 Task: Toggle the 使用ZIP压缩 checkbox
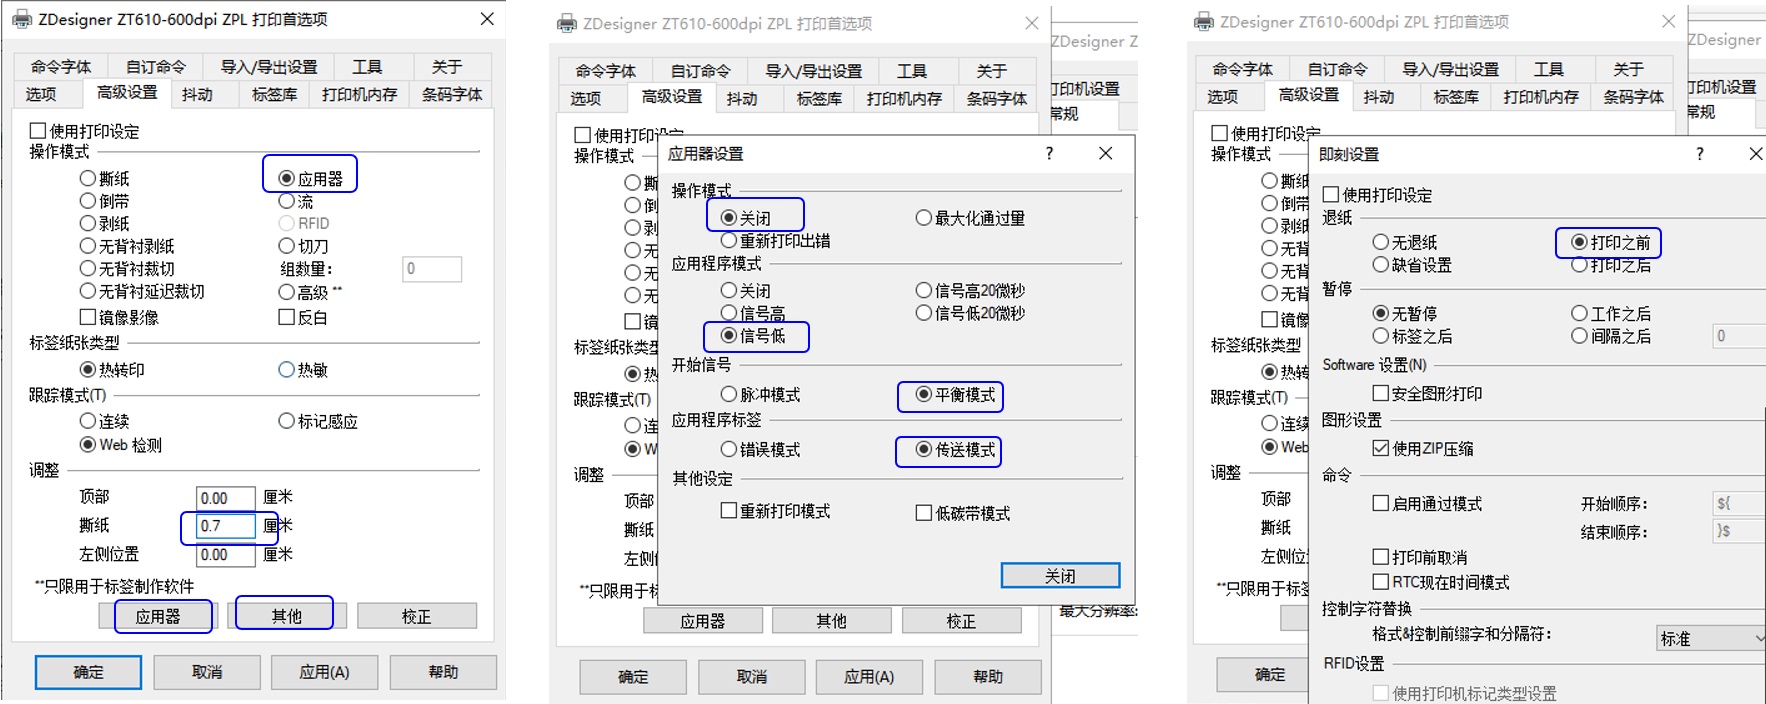1381,448
